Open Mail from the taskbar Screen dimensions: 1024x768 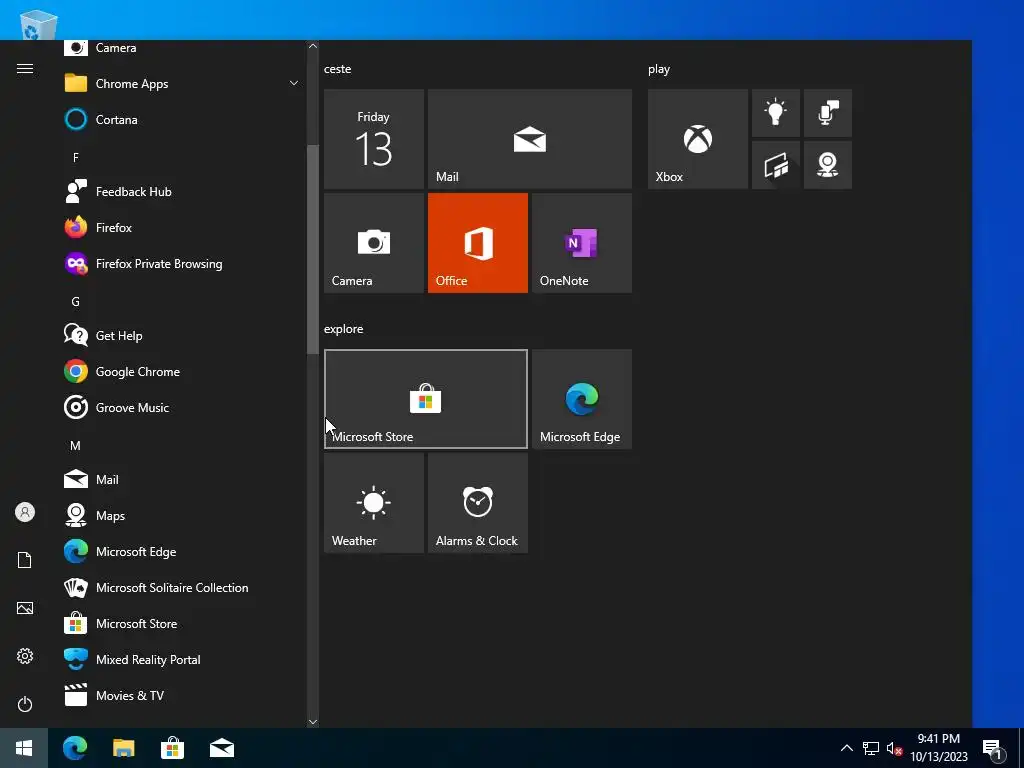point(222,748)
